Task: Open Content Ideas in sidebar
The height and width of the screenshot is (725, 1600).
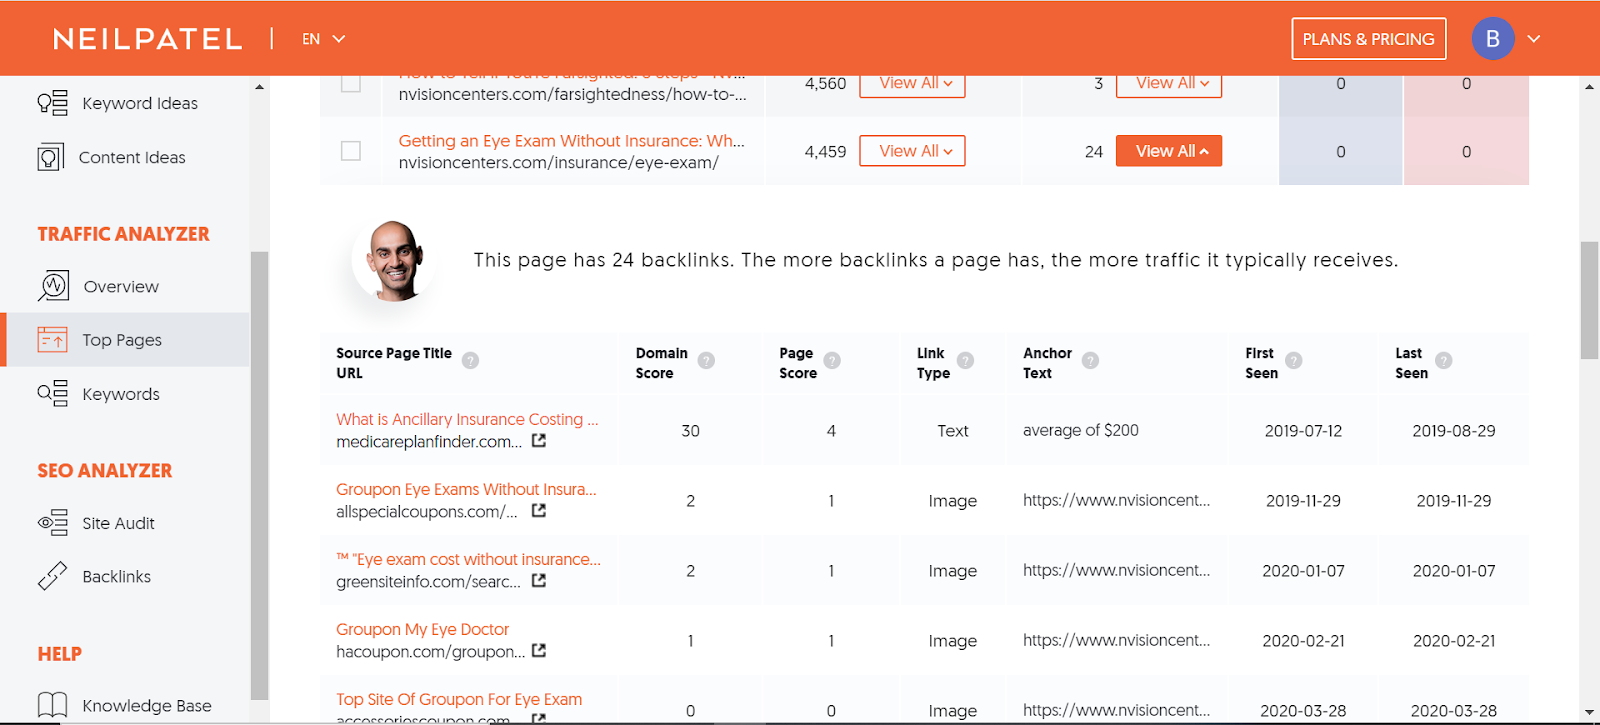Action: click(132, 157)
